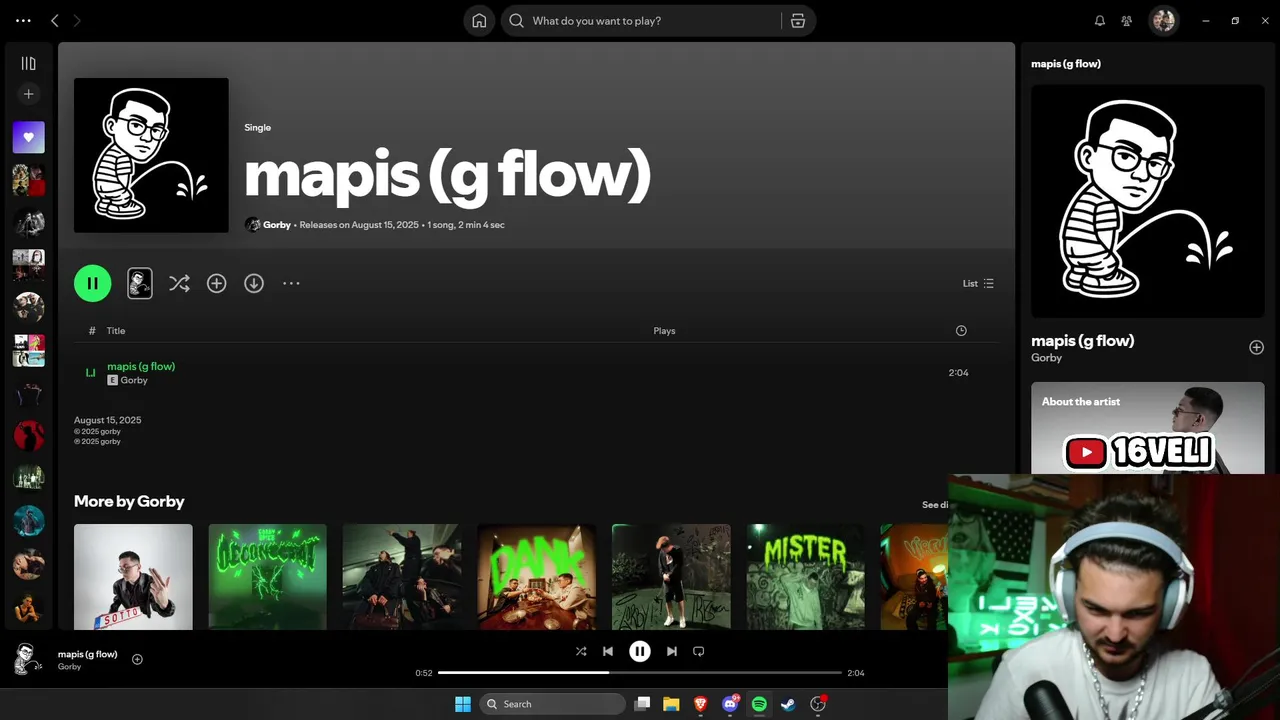Screen dimensions: 1280x720
Task: Download the single for offline
Action: tap(254, 283)
